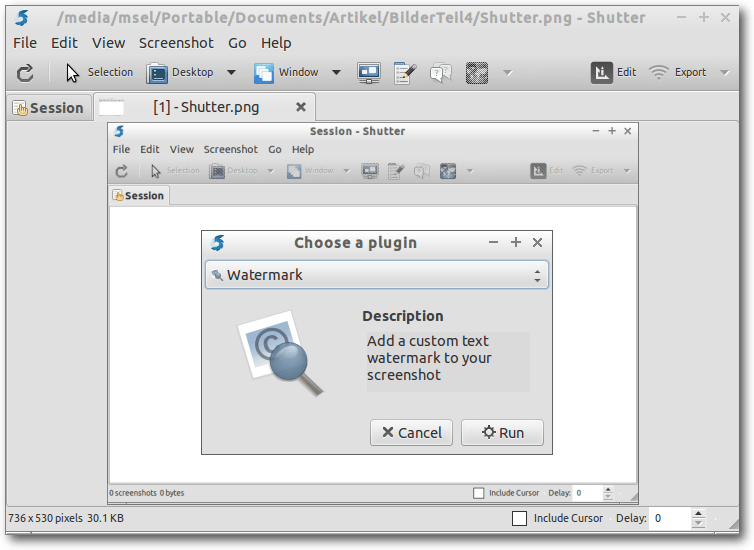Open the Edit menu in main window
Screen dimensions: 754x550
[64, 43]
